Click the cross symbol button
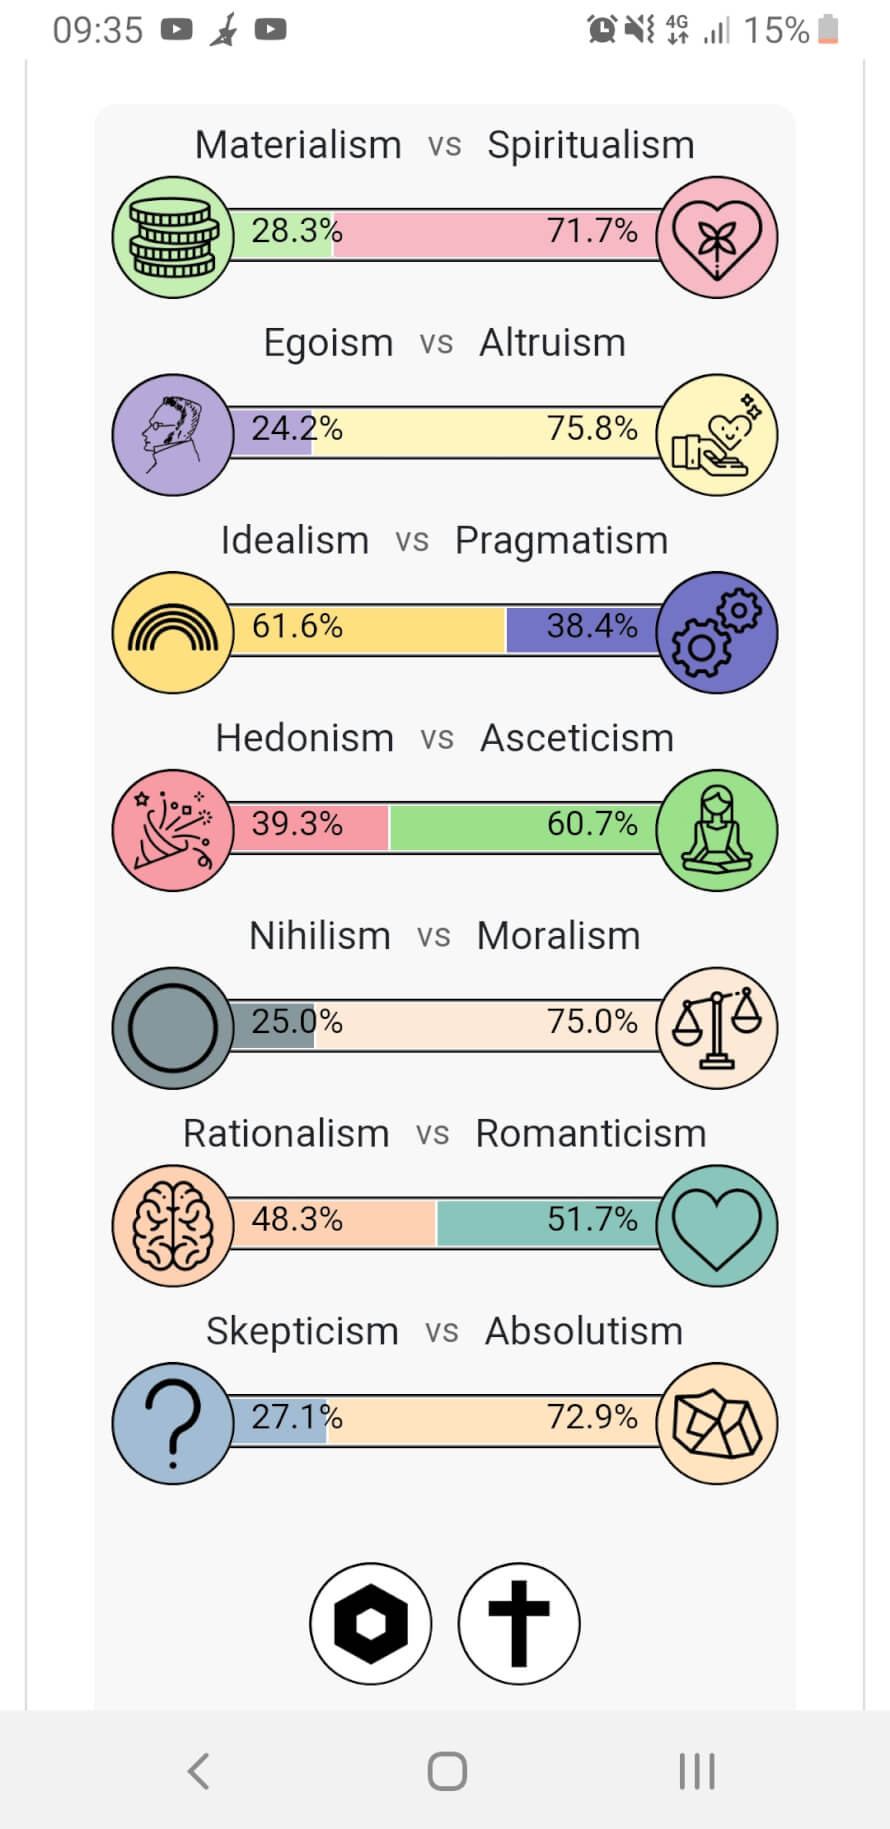Image resolution: width=890 pixels, height=1829 pixels. (x=518, y=1624)
